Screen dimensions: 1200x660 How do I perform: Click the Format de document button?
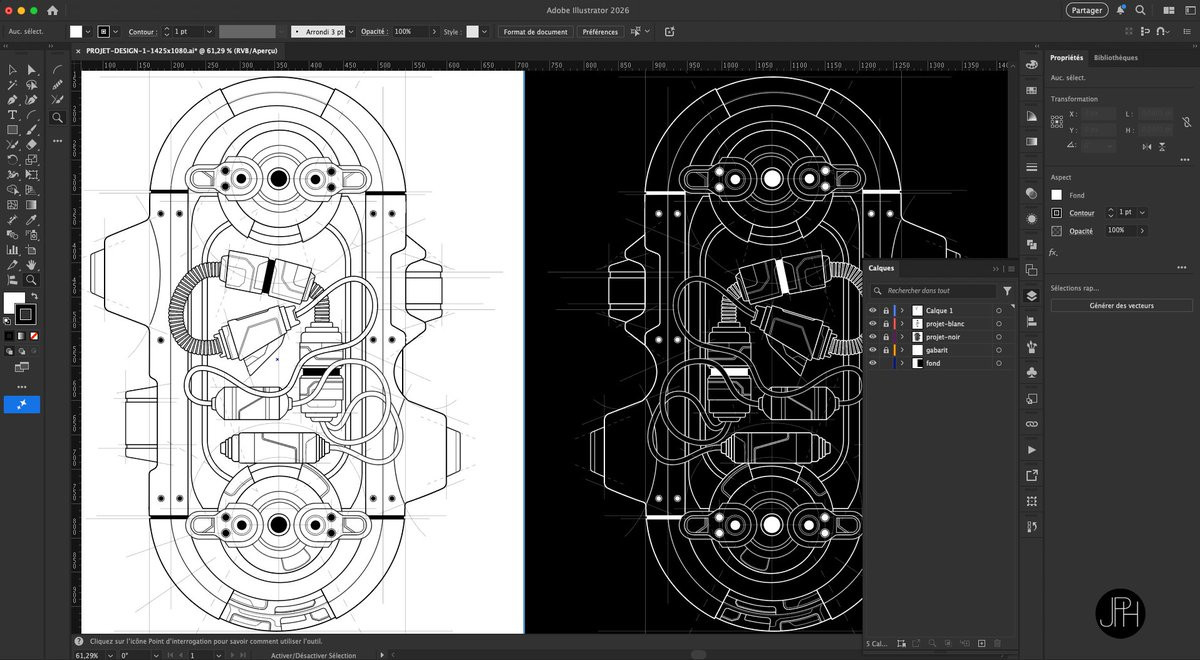(535, 32)
